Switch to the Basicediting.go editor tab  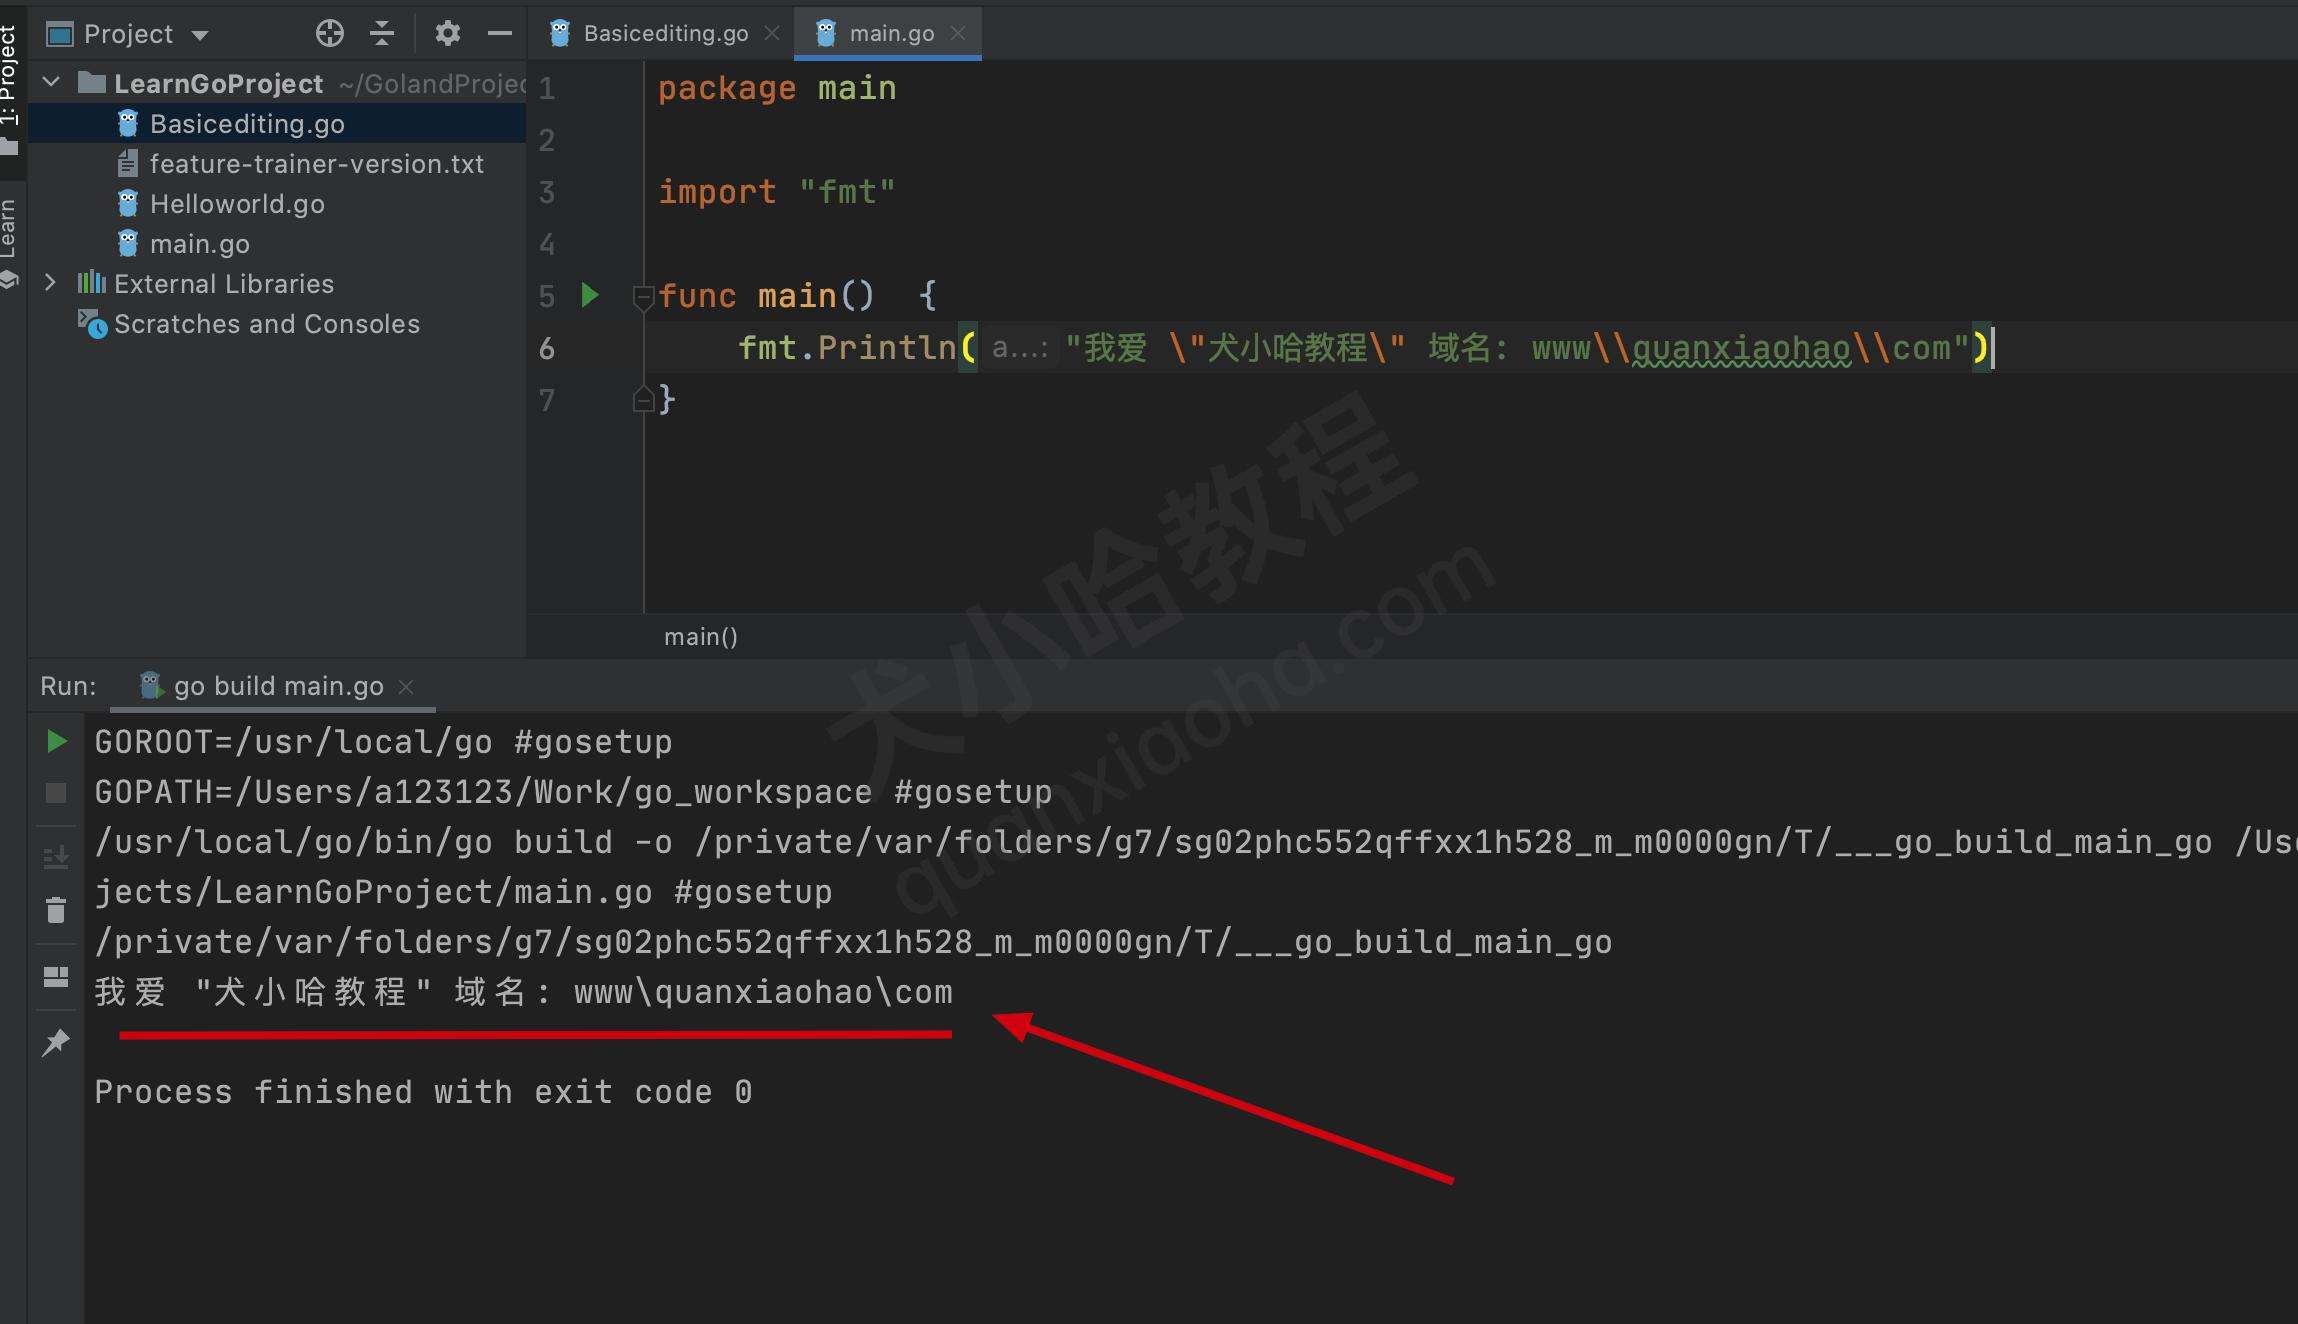click(x=664, y=33)
